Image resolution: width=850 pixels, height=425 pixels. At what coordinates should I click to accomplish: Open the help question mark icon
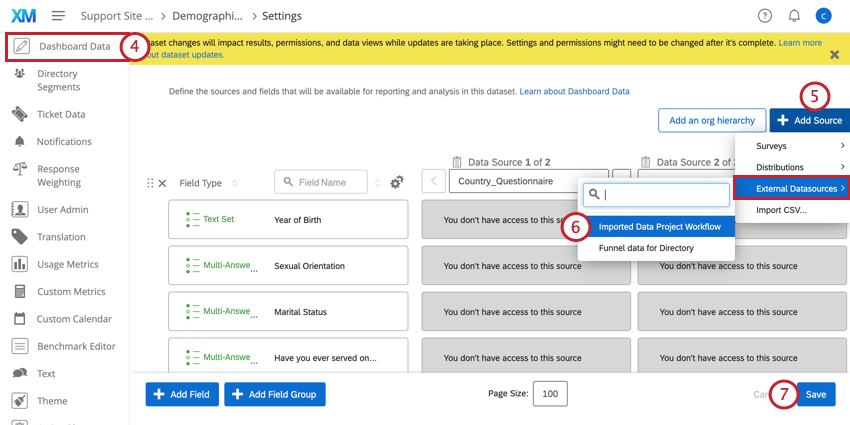coord(764,16)
